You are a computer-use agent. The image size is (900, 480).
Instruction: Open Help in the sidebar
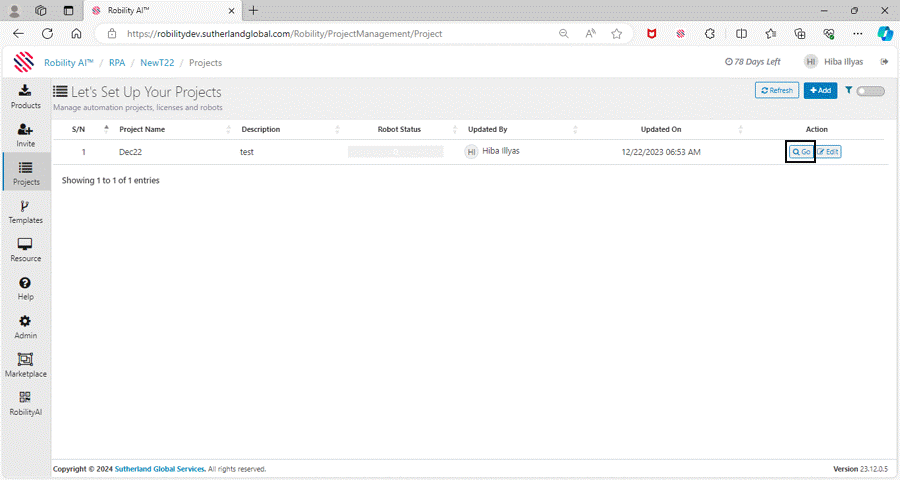point(25,289)
